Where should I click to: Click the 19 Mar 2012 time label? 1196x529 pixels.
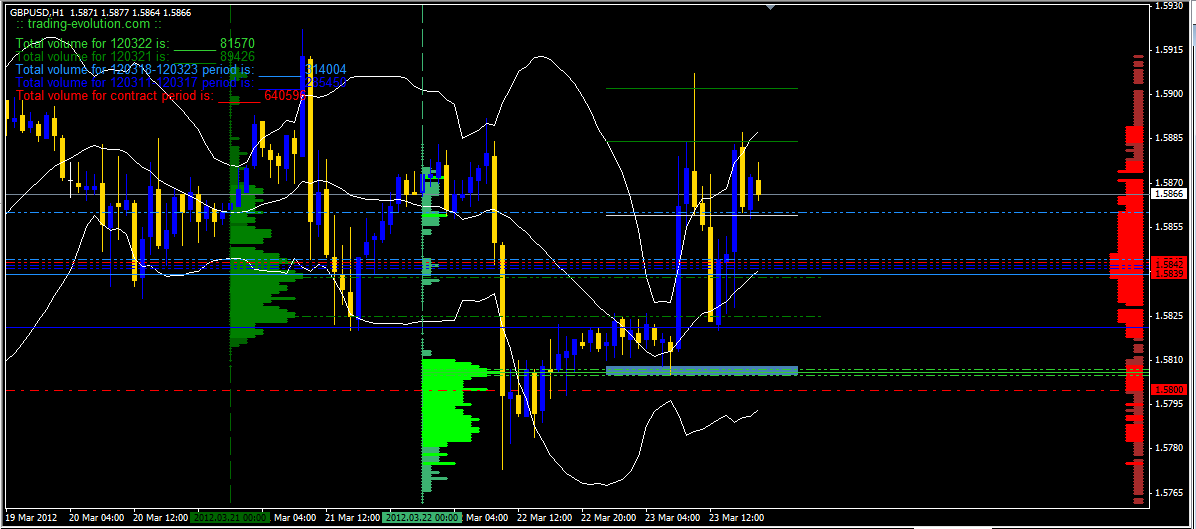pyautogui.click(x=29, y=517)
